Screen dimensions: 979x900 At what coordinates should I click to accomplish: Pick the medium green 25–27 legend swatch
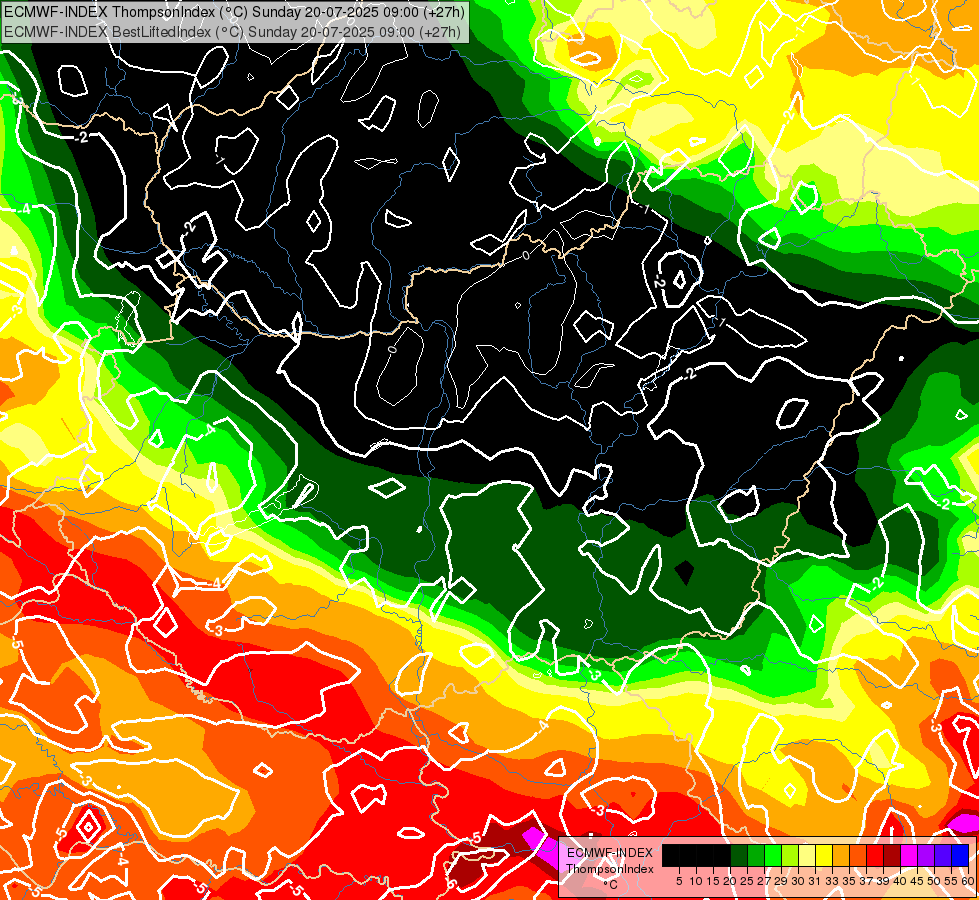[x=756, y=856]
